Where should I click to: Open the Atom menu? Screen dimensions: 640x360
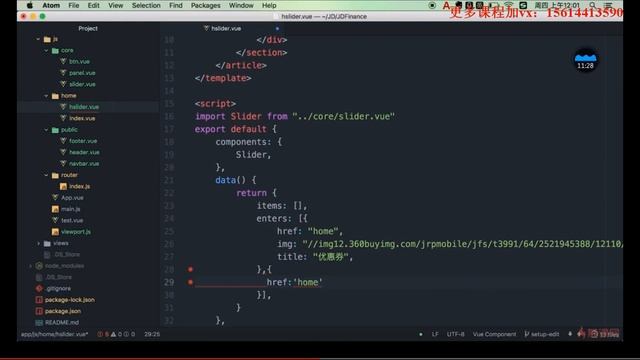51,5
